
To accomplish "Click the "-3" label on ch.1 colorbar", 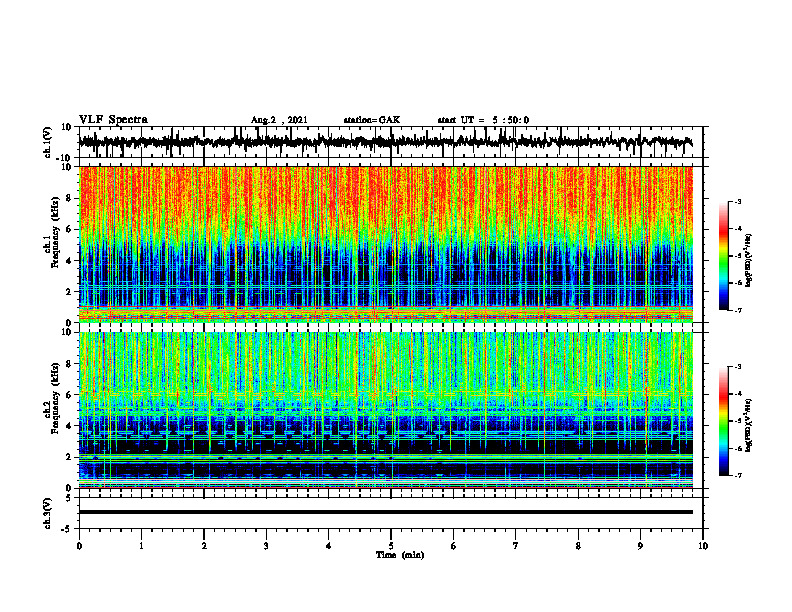I will point(738,201).
